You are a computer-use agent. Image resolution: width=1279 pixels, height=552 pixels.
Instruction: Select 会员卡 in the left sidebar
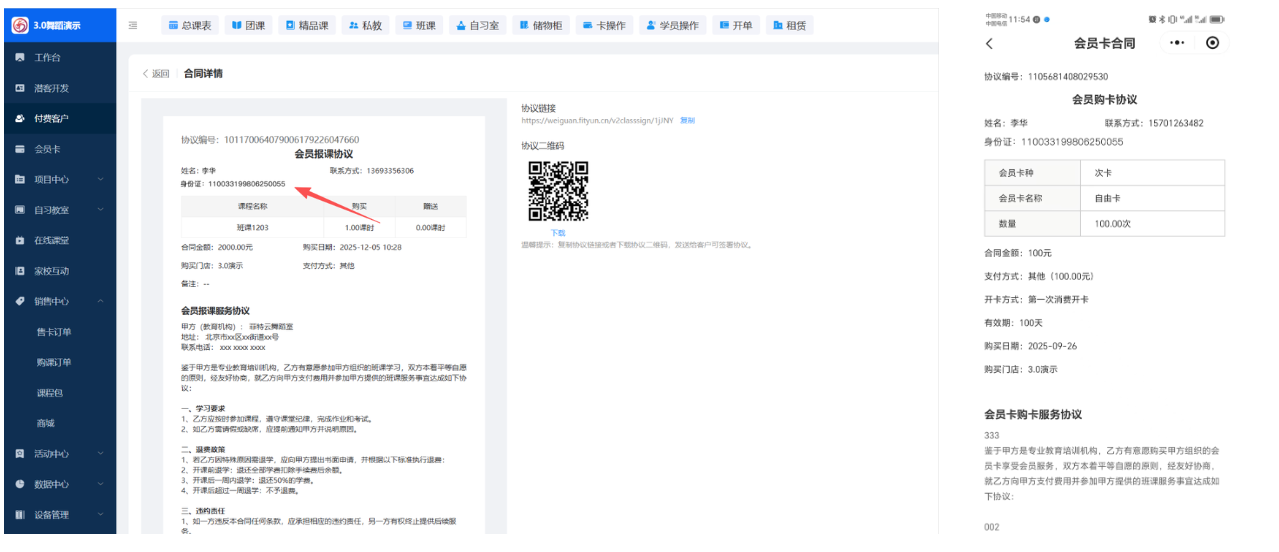click(47, 149)
